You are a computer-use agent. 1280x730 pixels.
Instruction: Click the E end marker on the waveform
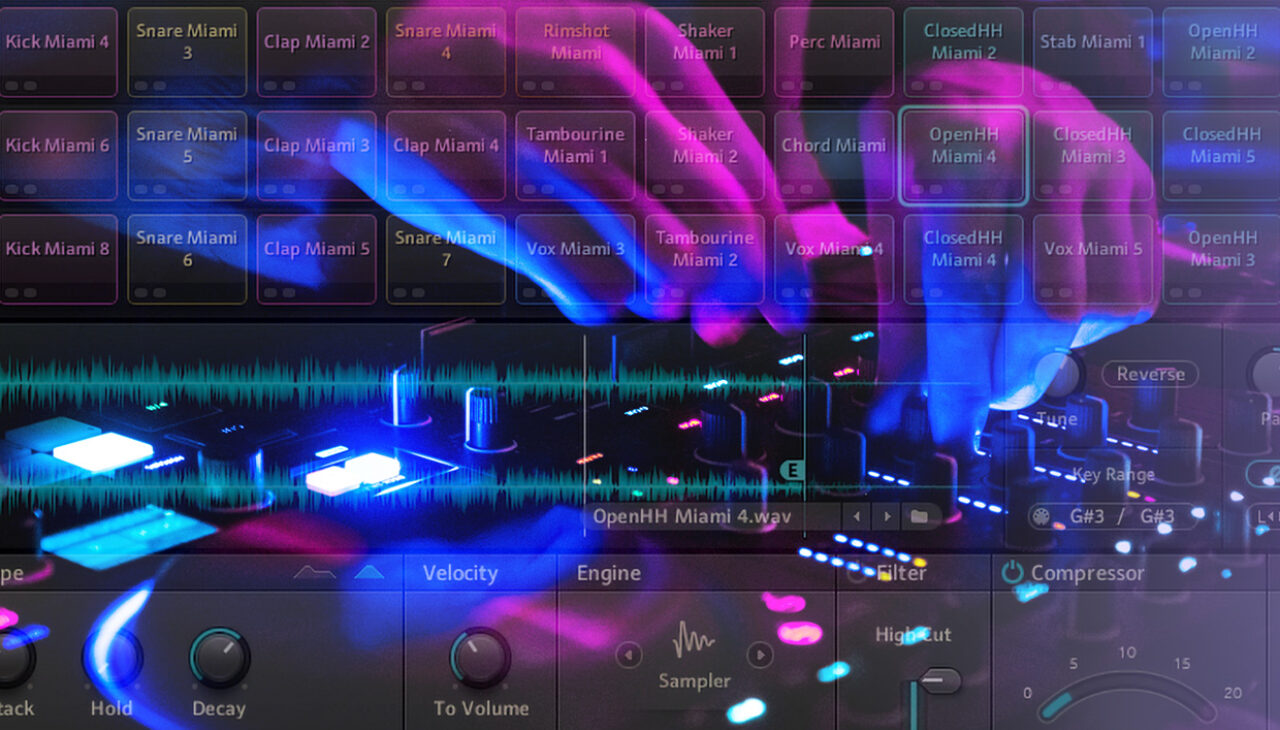click(x=793, y=468)
